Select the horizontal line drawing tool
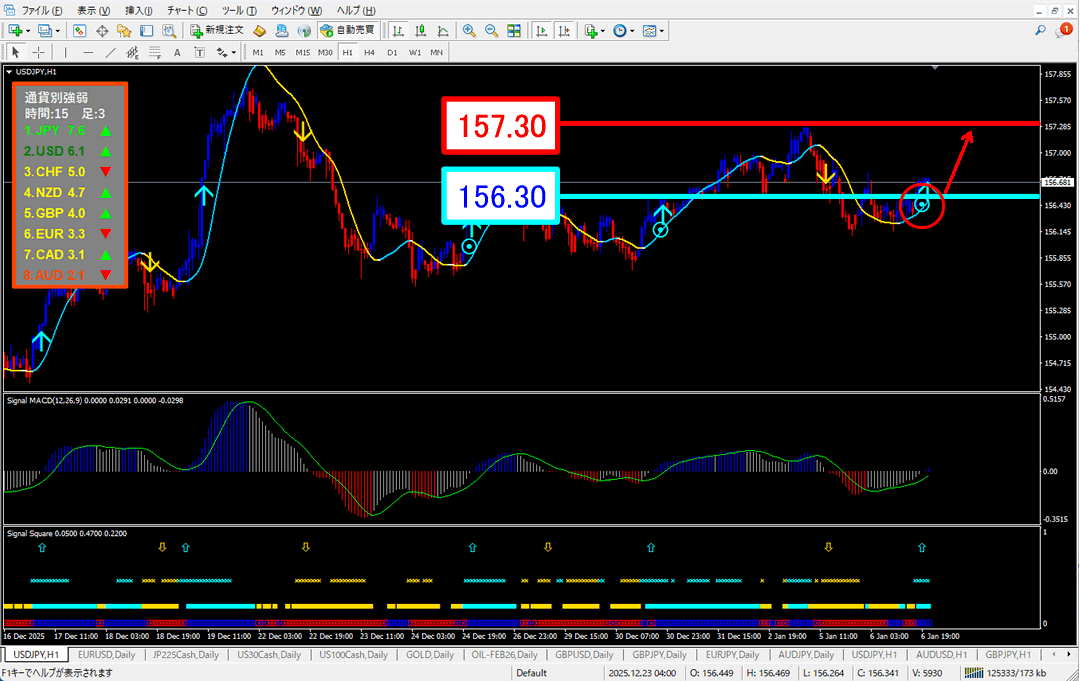 pyautogui.click(x=89, y=52)
